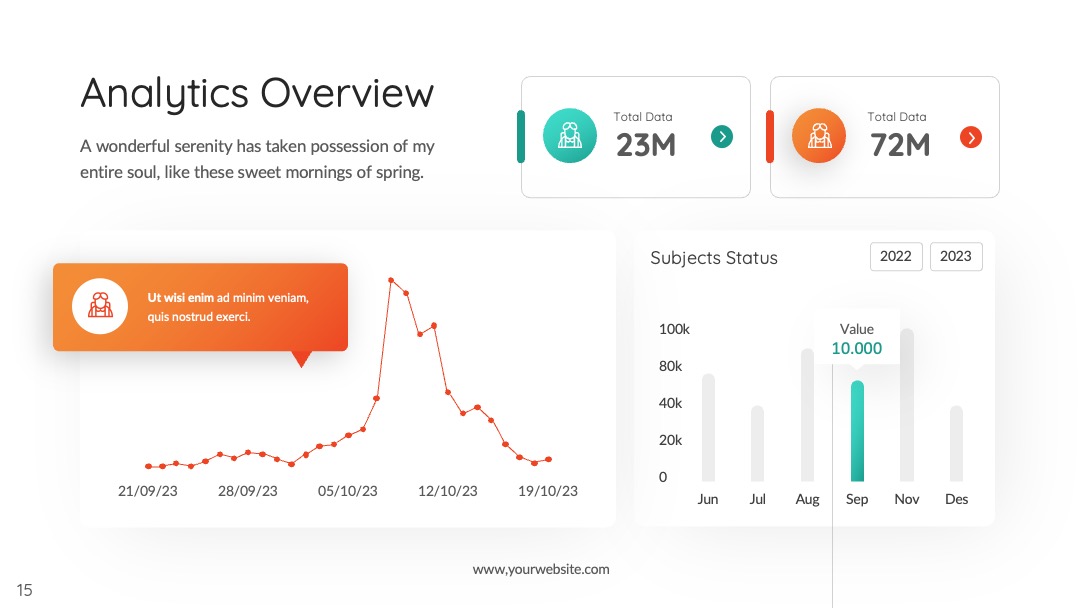Screen dimensions: 1080x608
Task: Click the 'A wonderful serenity' subtitle paragraph
Action: click(257, 159)
